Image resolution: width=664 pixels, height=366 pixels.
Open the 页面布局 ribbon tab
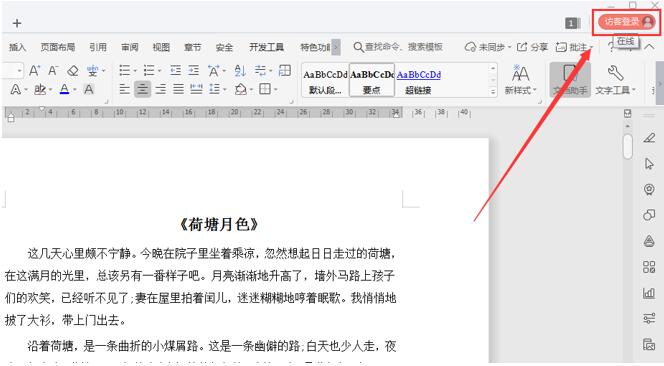click(58, 47)
